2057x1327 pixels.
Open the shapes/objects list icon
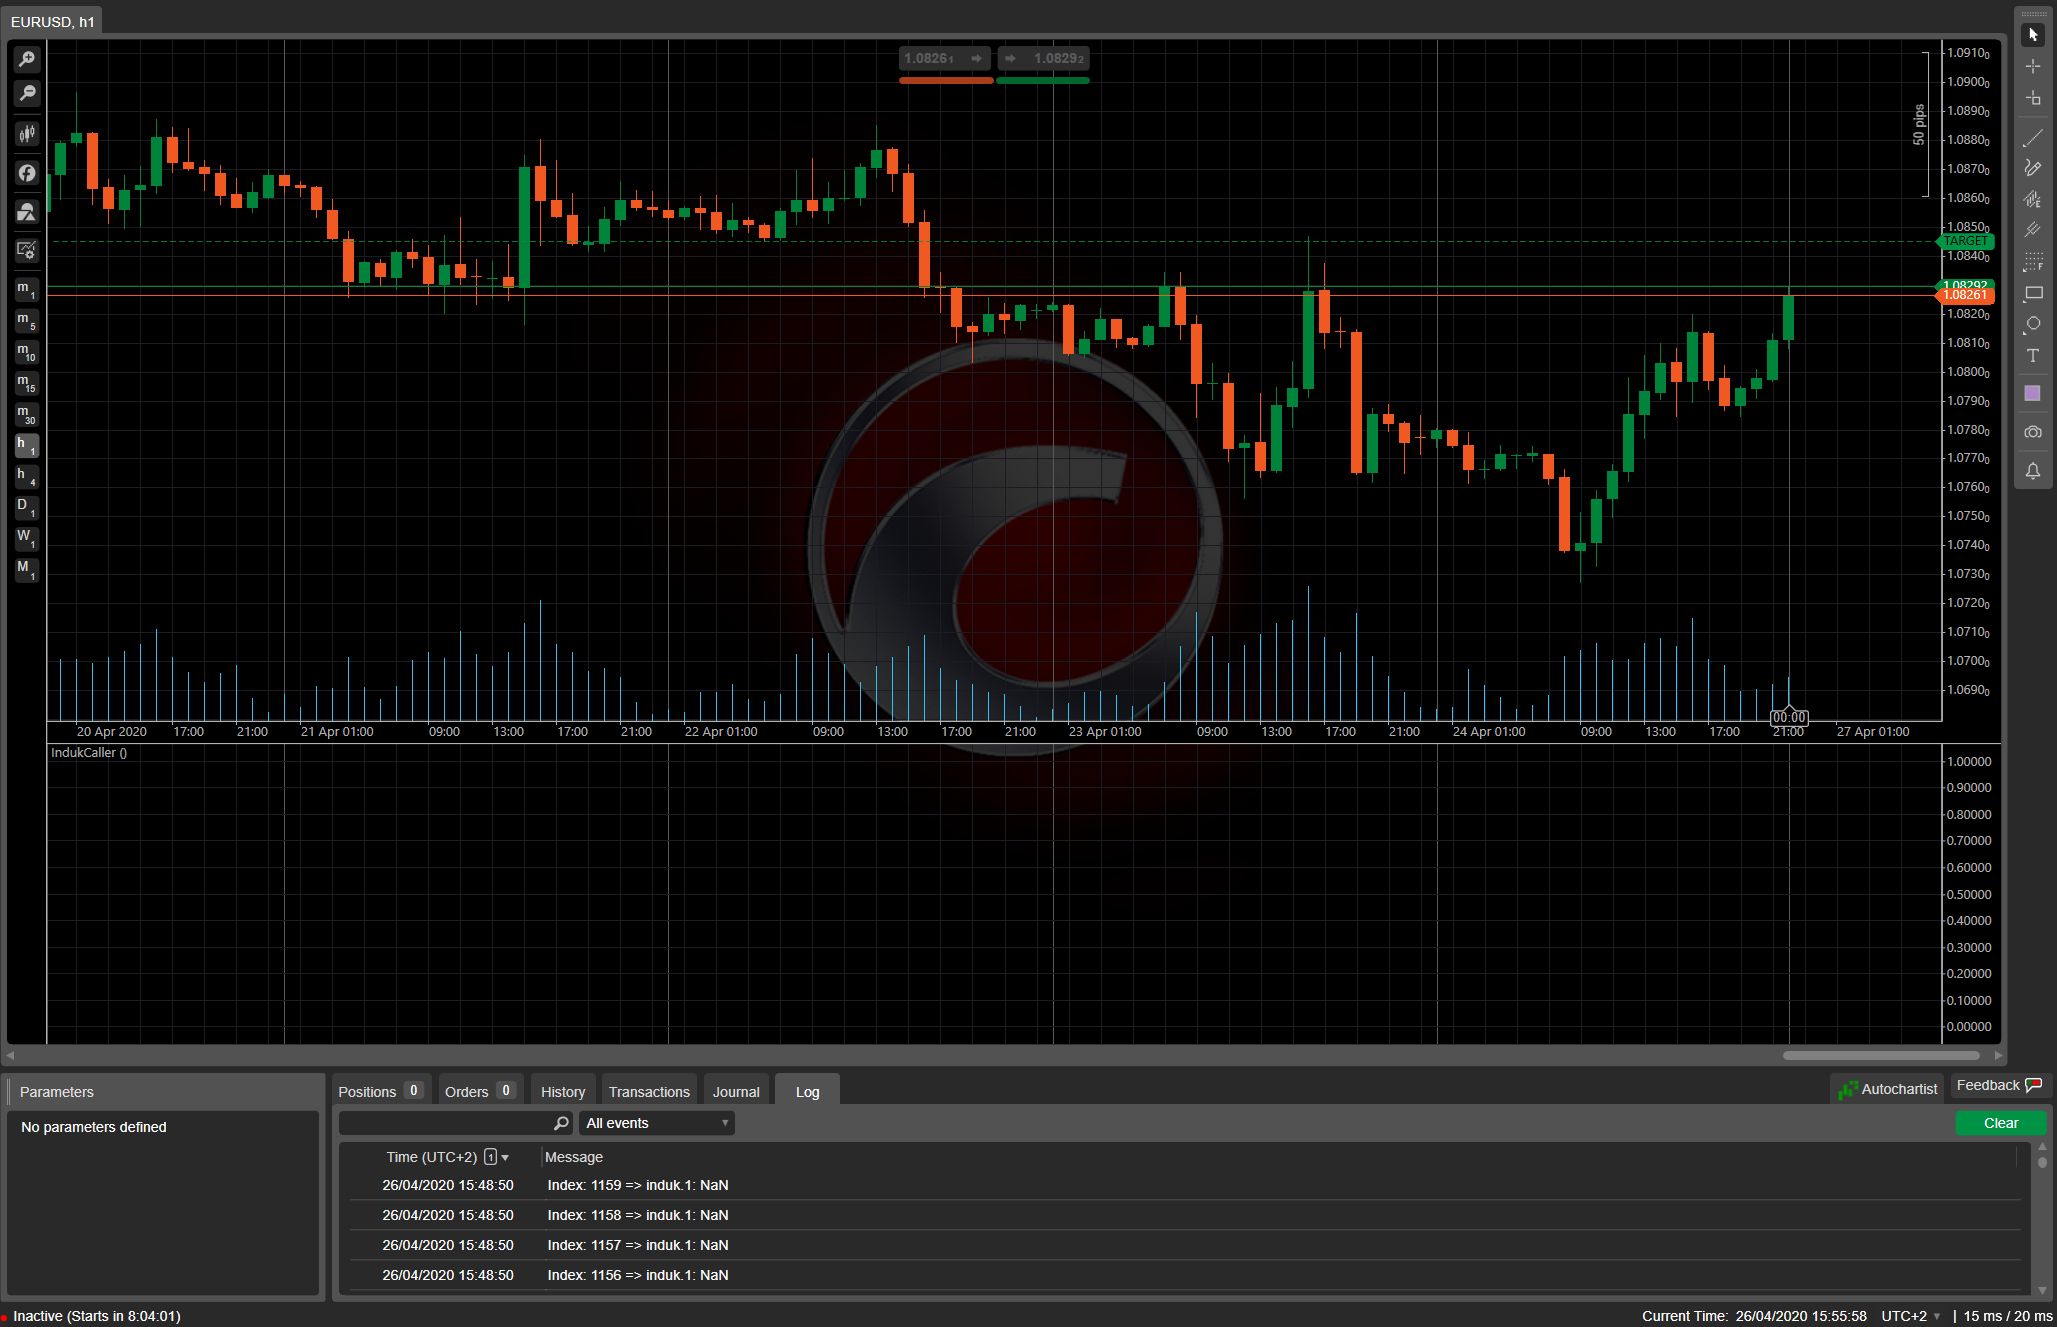click(27, 212)
